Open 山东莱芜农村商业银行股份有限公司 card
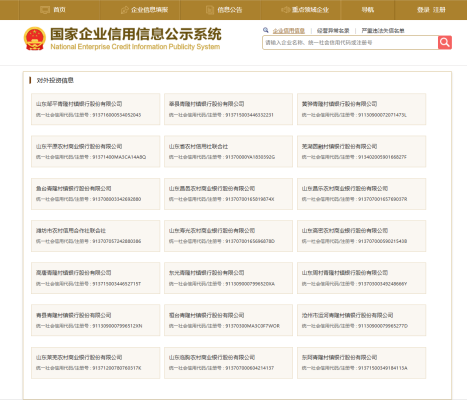 tap(96, 363)
